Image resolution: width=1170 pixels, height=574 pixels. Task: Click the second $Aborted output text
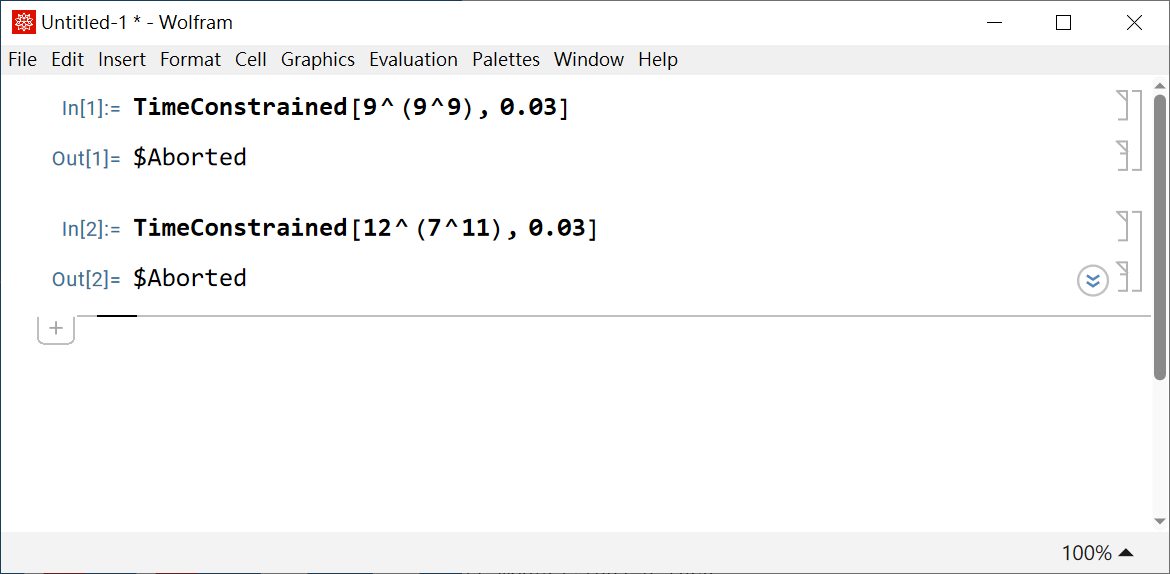pyautogui.click(x=190, y=278)
